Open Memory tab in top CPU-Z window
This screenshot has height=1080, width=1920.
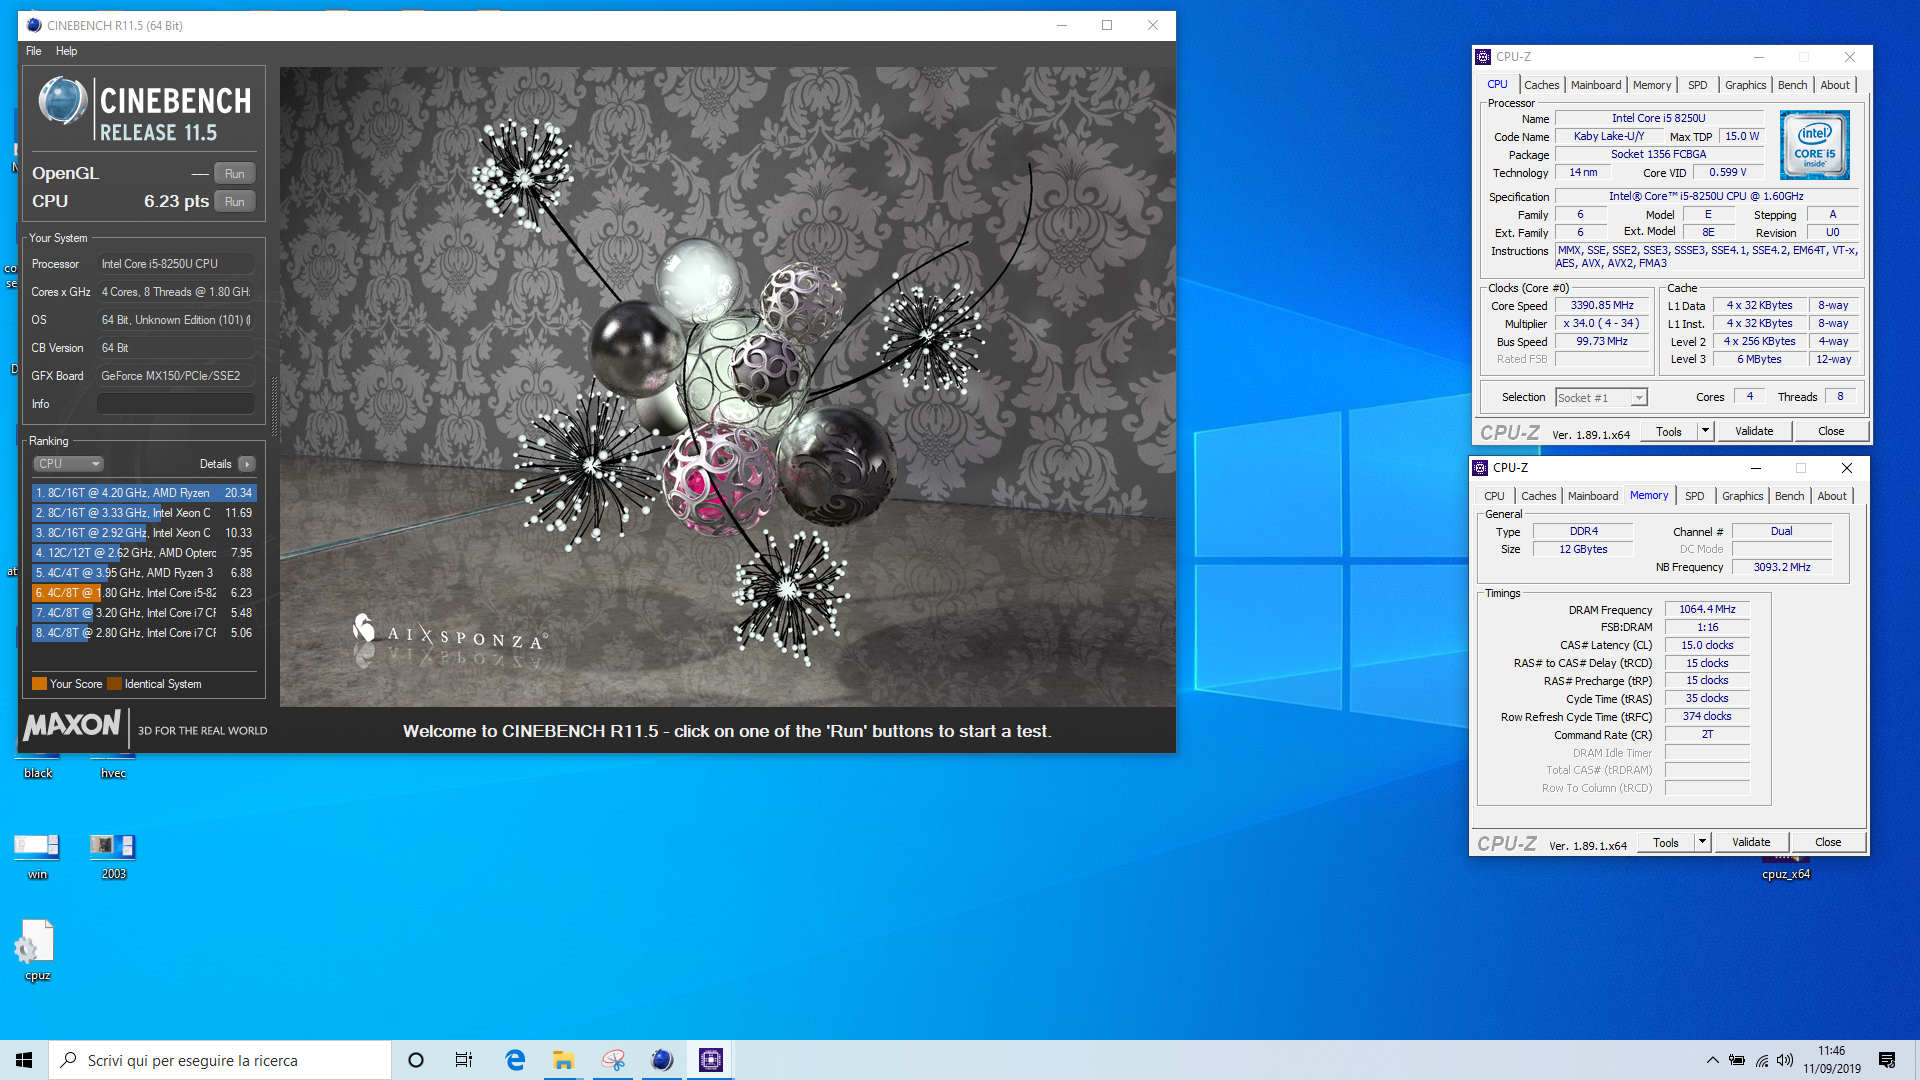click(x=1652, y=85)
